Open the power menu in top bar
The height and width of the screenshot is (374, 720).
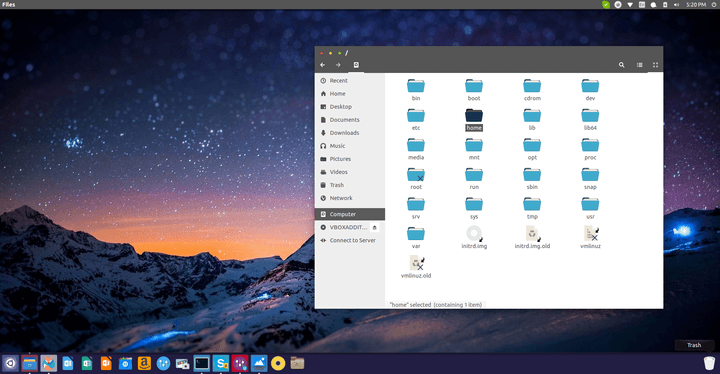714,5
